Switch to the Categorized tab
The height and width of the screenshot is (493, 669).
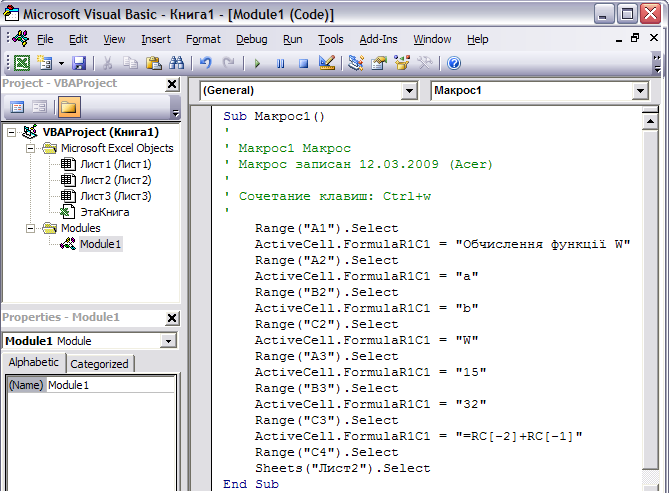[99, 364]
